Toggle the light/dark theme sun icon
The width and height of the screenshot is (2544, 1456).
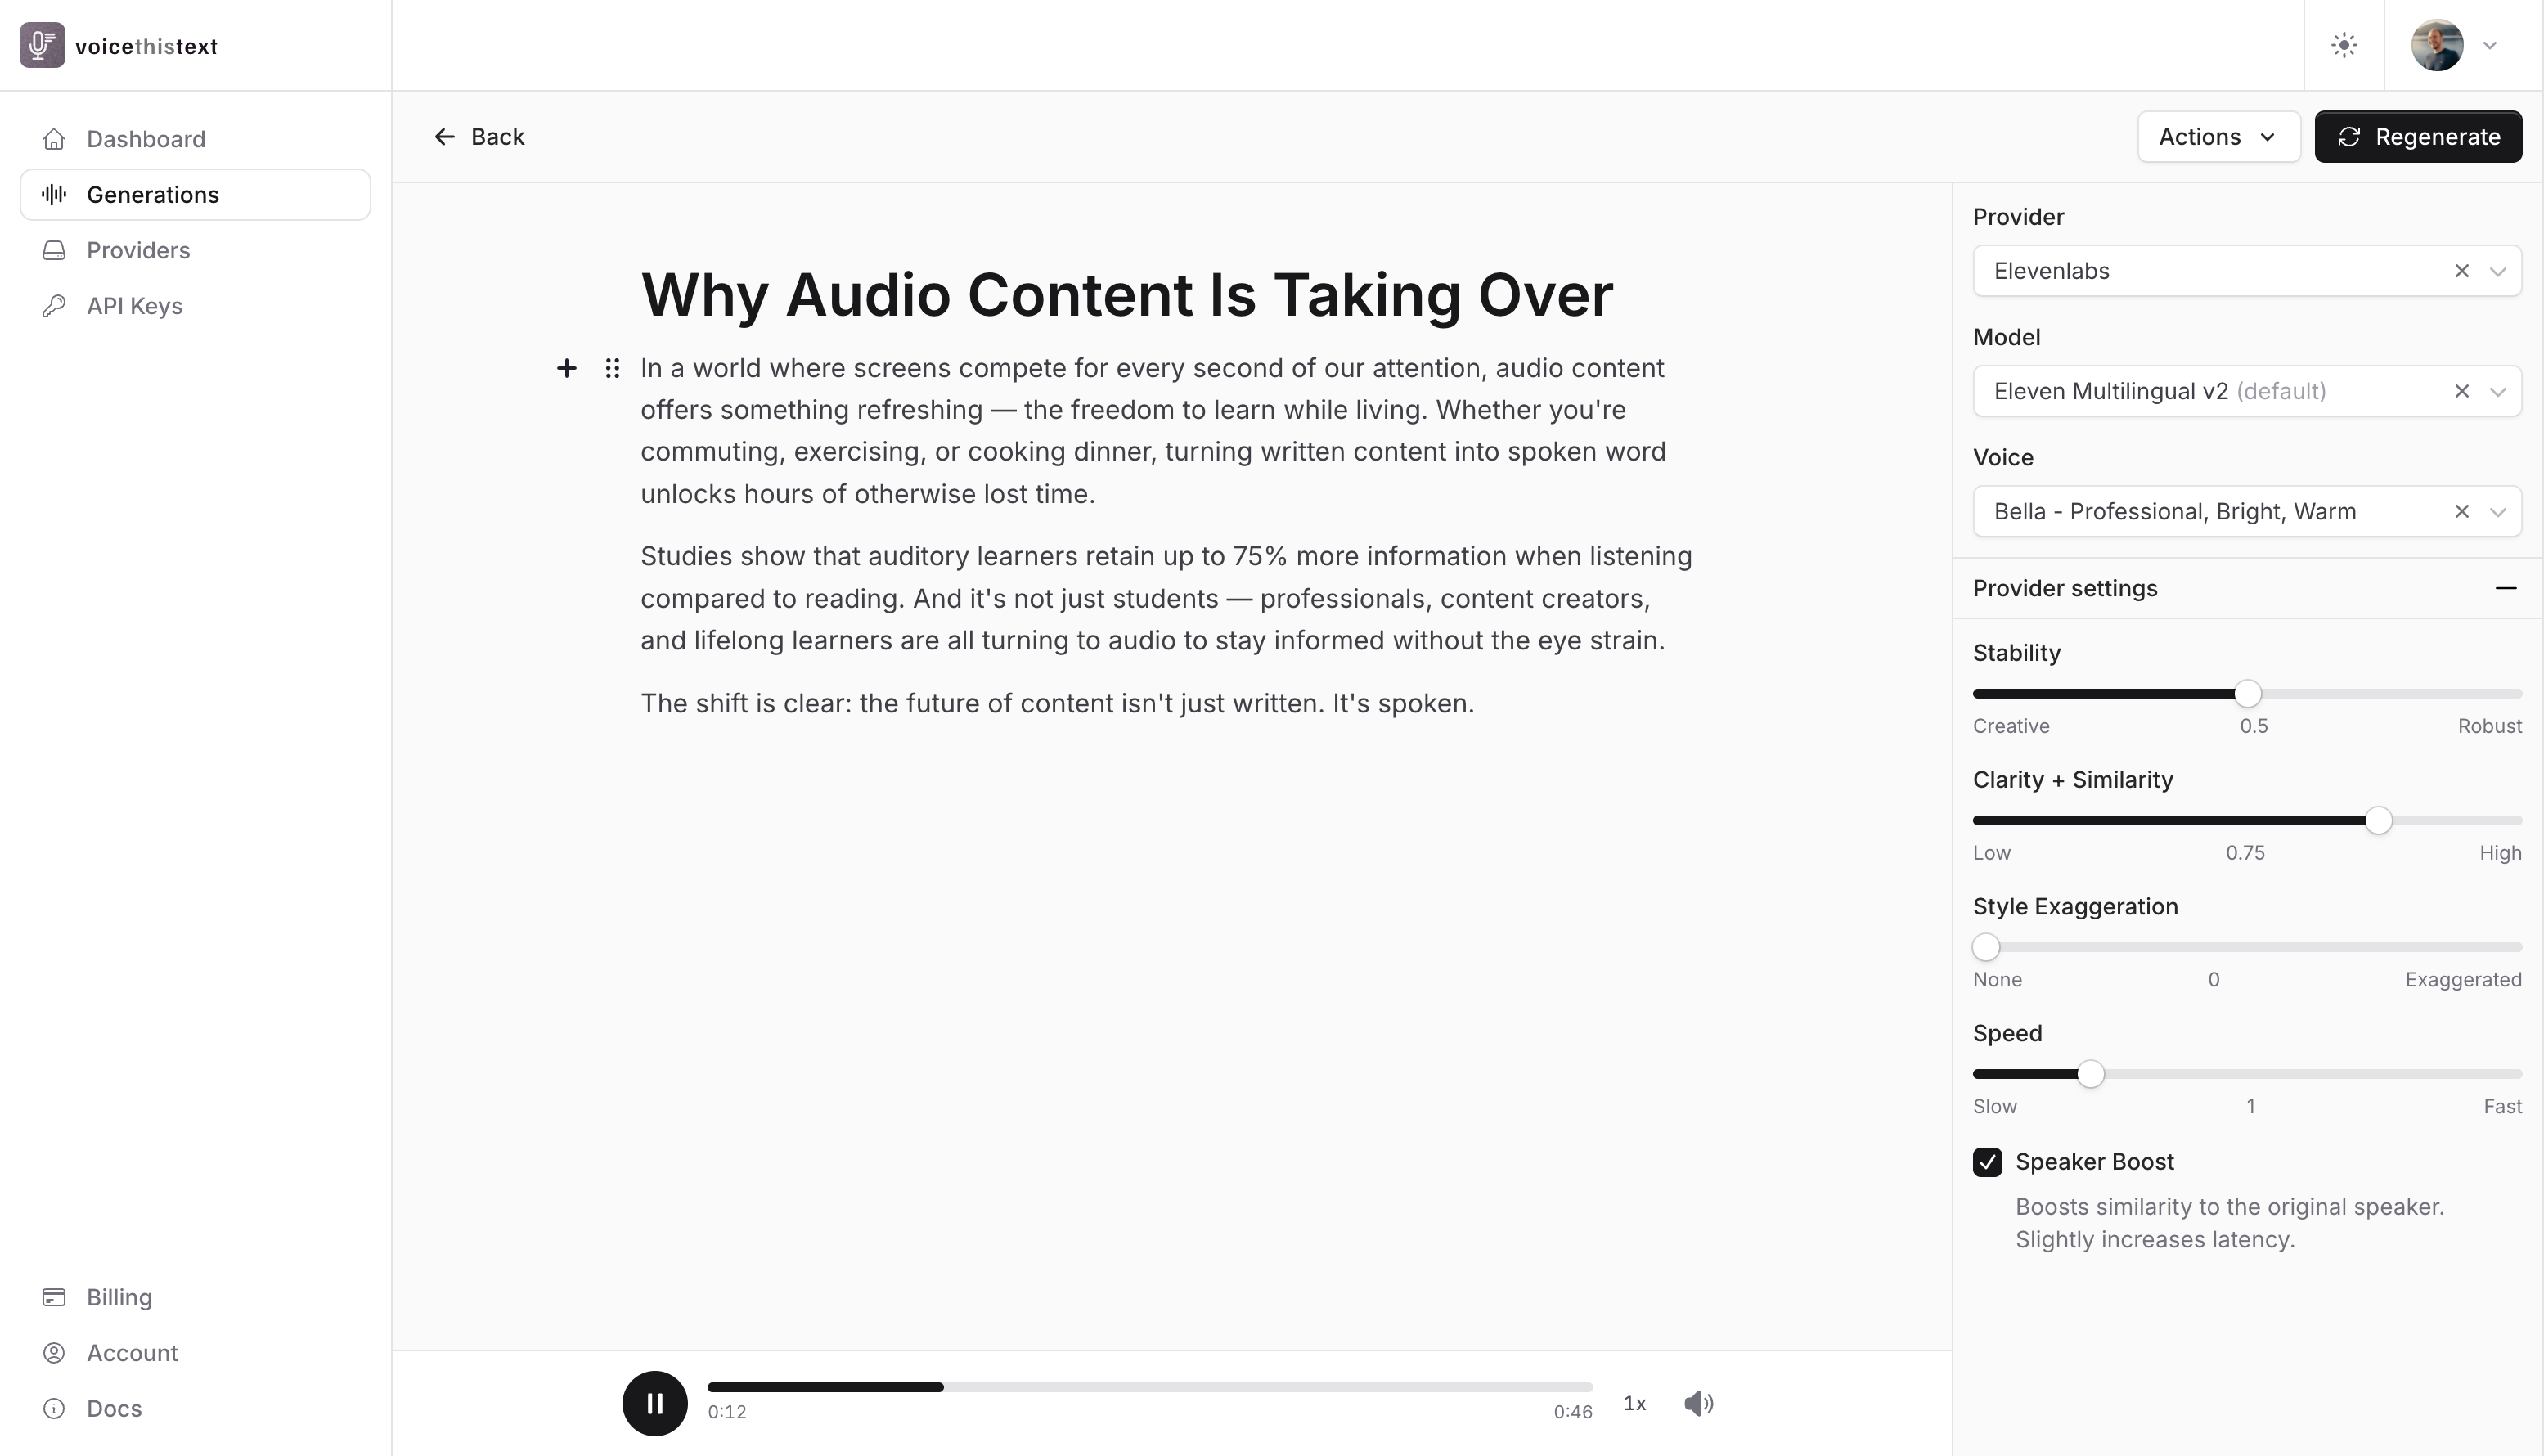2345,45
